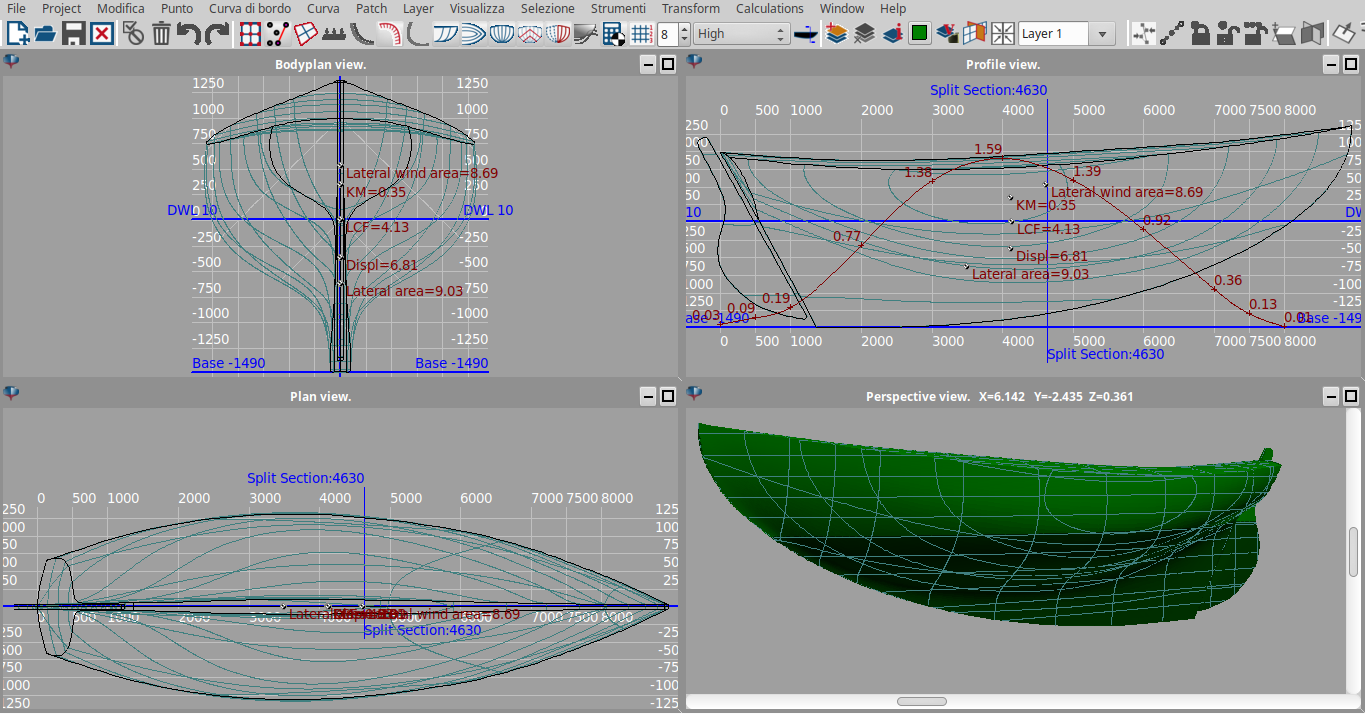Click the trash can delete icon
This screenshot has height=714, width=1365.
[161, 33]
